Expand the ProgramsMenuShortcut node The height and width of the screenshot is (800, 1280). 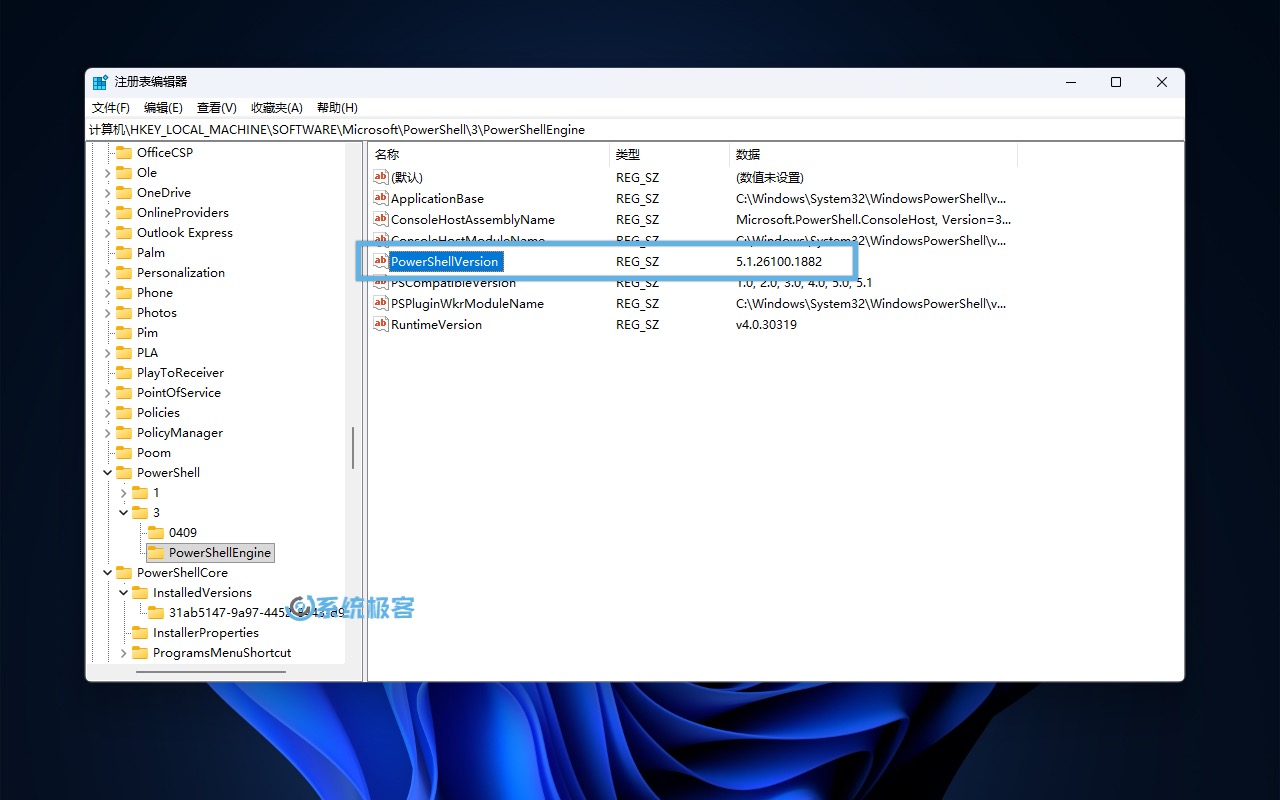(x=123, y=653)
